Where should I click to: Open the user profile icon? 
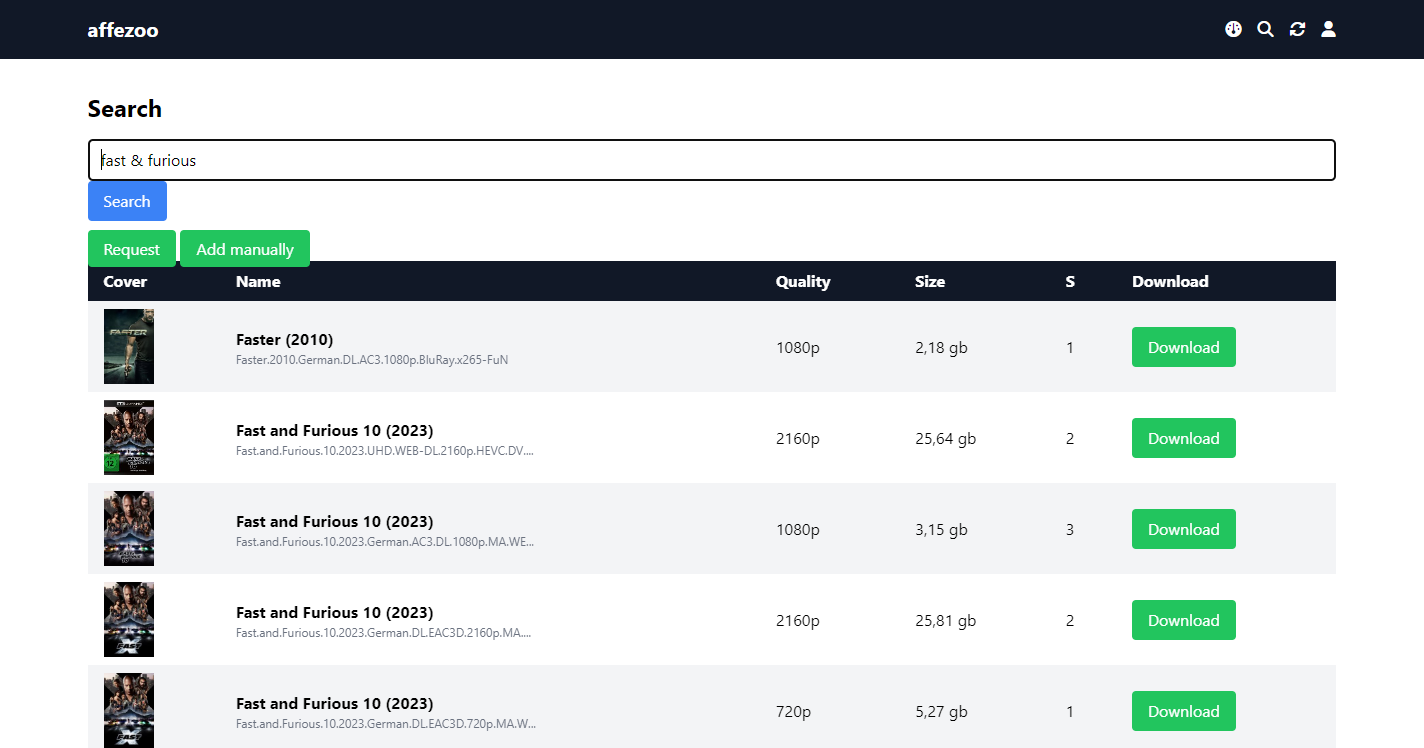(x=1328, y=30)
